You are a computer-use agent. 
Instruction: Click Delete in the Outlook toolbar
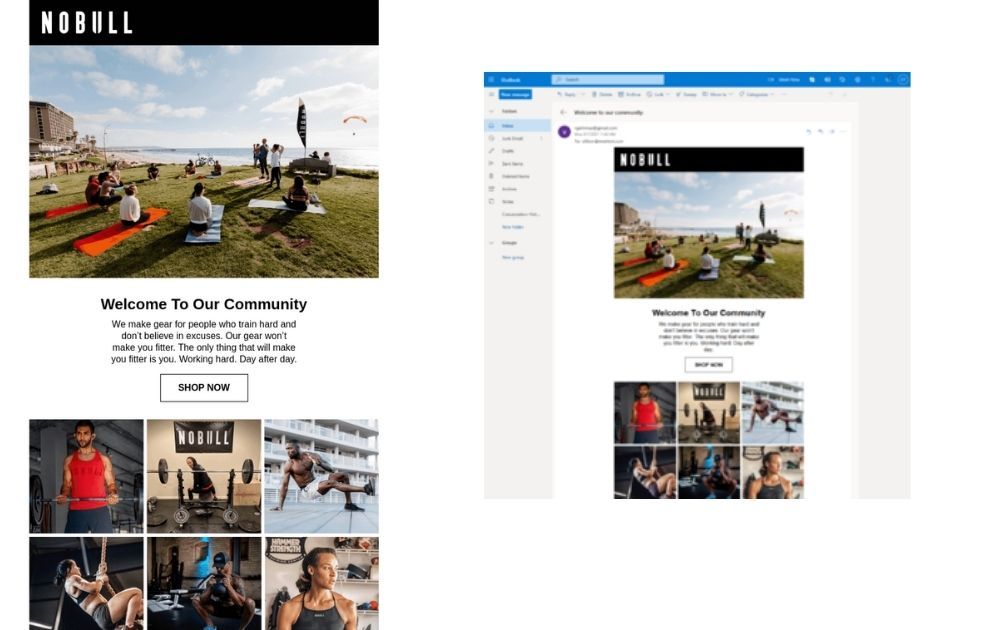pos(602,94)
